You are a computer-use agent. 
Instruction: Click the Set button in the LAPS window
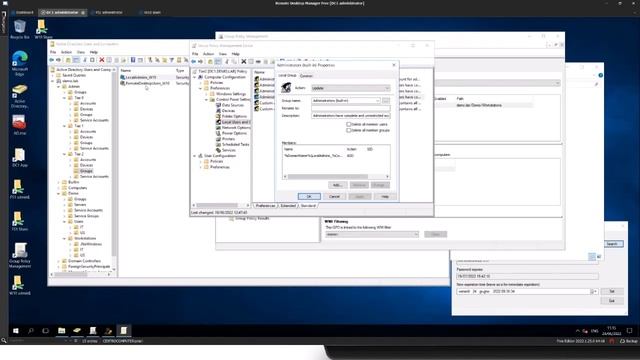click(612, 291)
